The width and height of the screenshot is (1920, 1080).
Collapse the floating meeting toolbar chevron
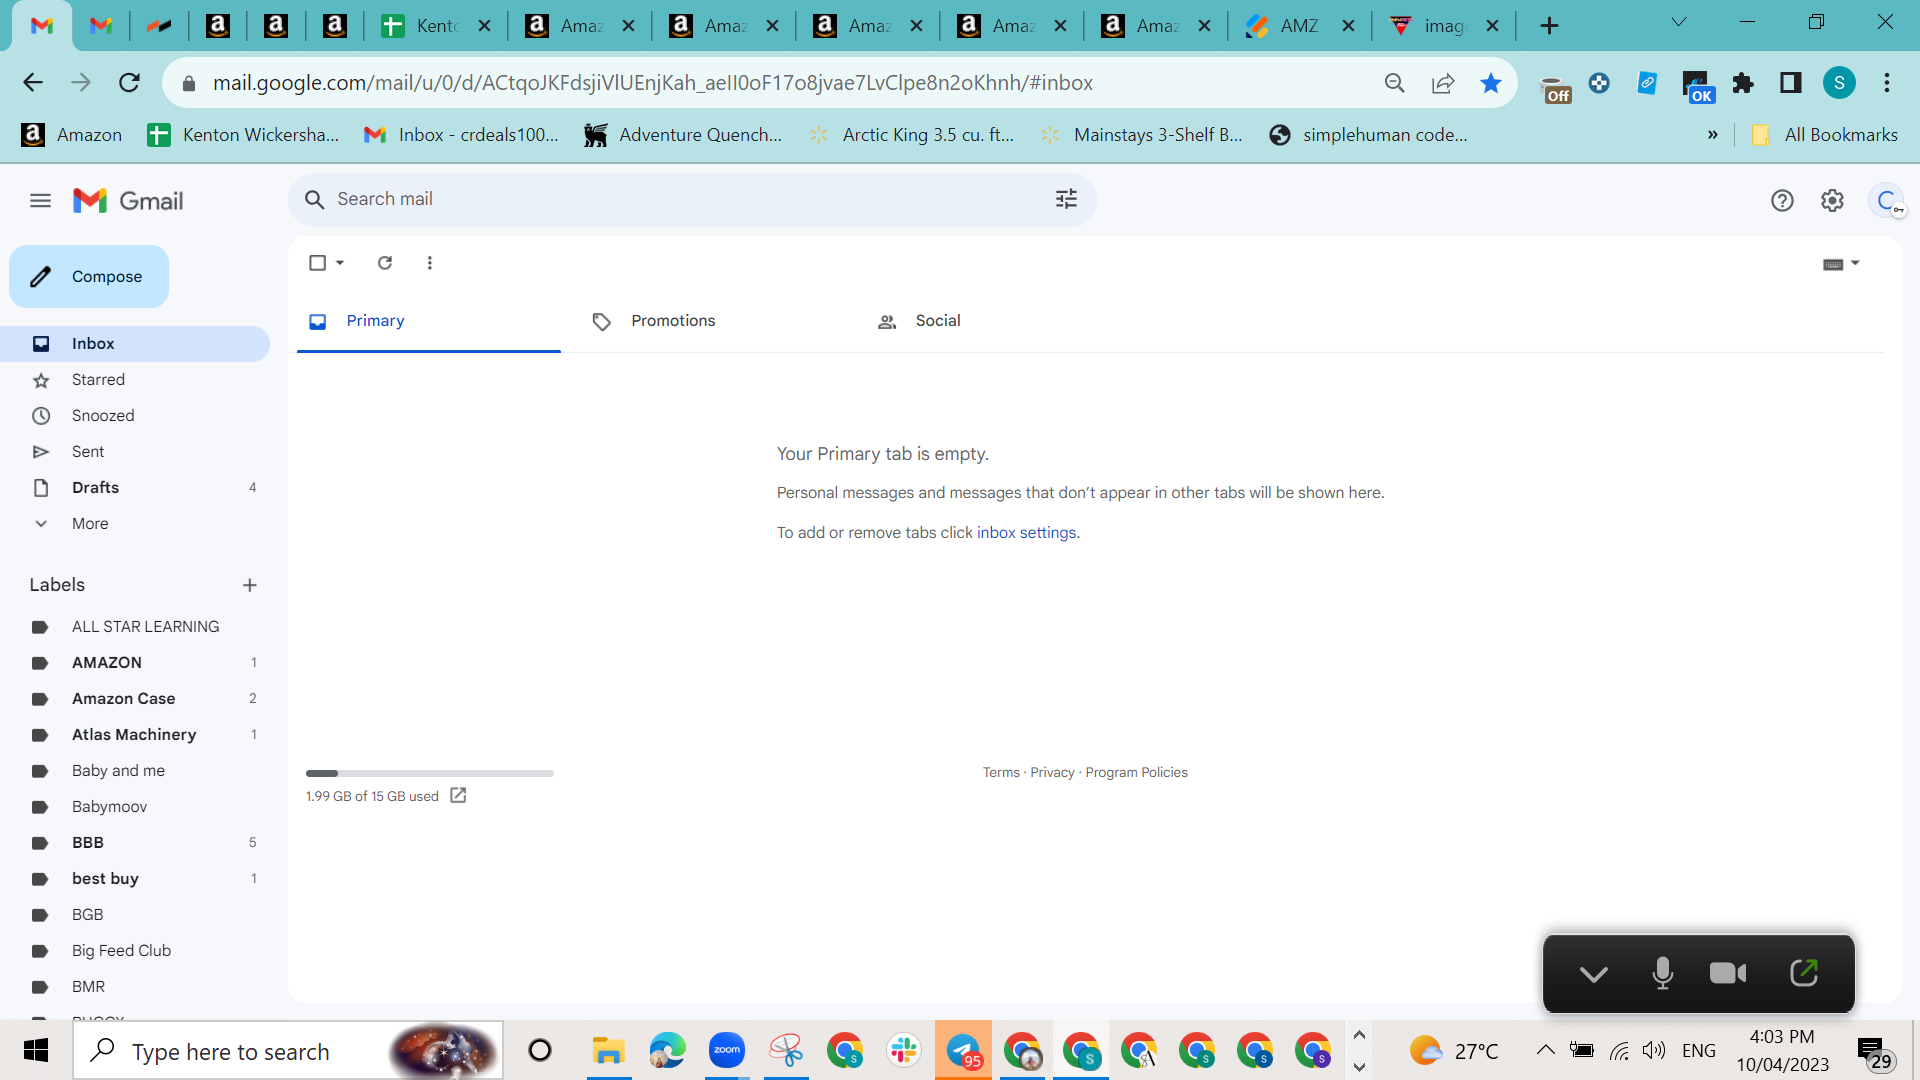[1593, 974]
